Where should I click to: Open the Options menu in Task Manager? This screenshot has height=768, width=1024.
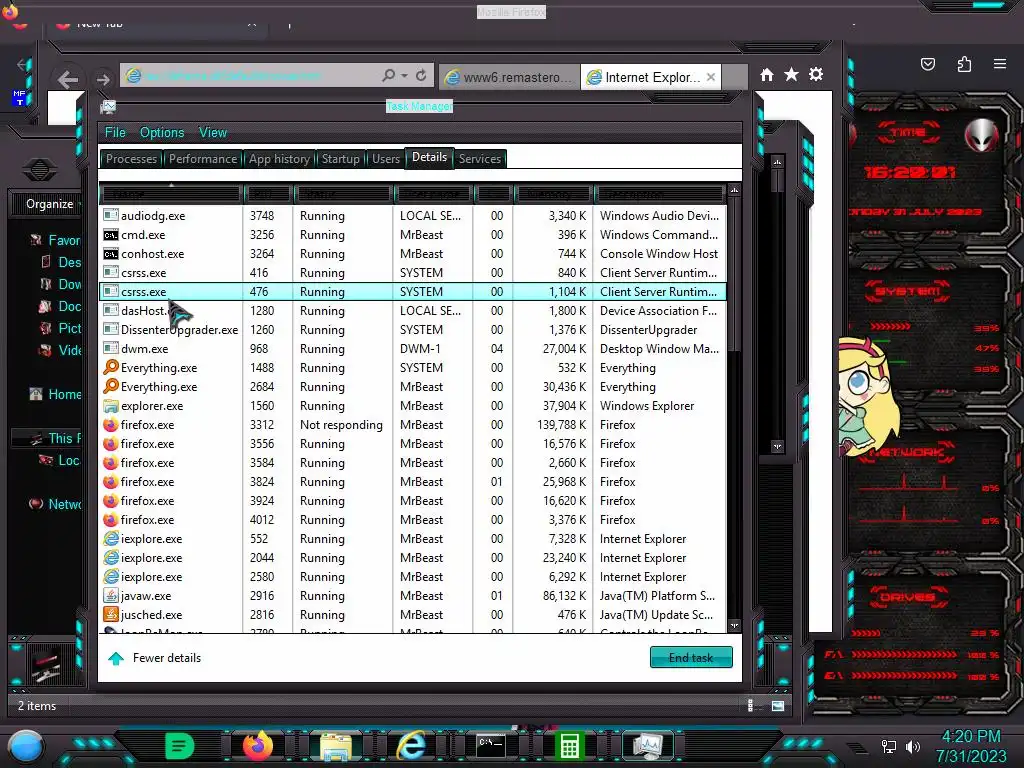coord(162,133)
